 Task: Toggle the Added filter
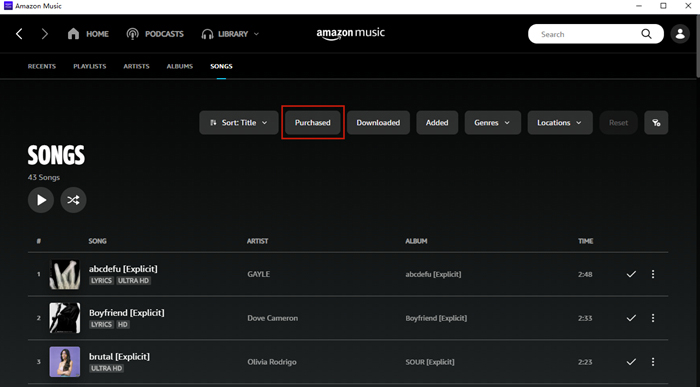pyautogui.click(x=437, y=123)
